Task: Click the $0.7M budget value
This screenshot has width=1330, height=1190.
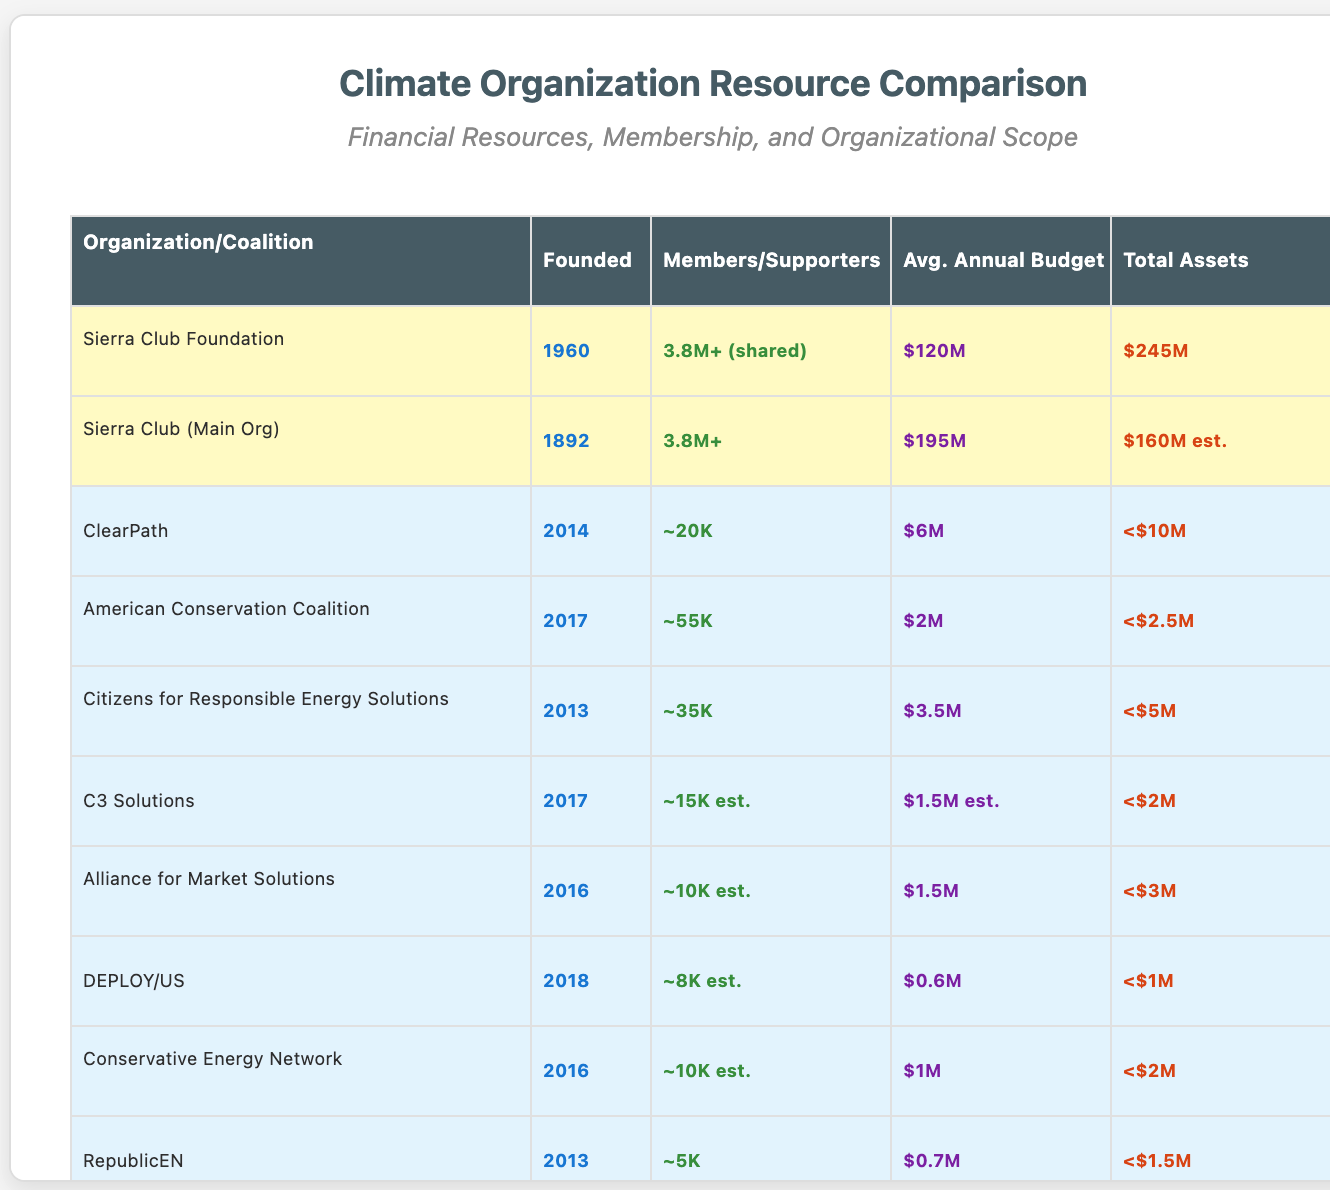Action: coord(932,1161)
